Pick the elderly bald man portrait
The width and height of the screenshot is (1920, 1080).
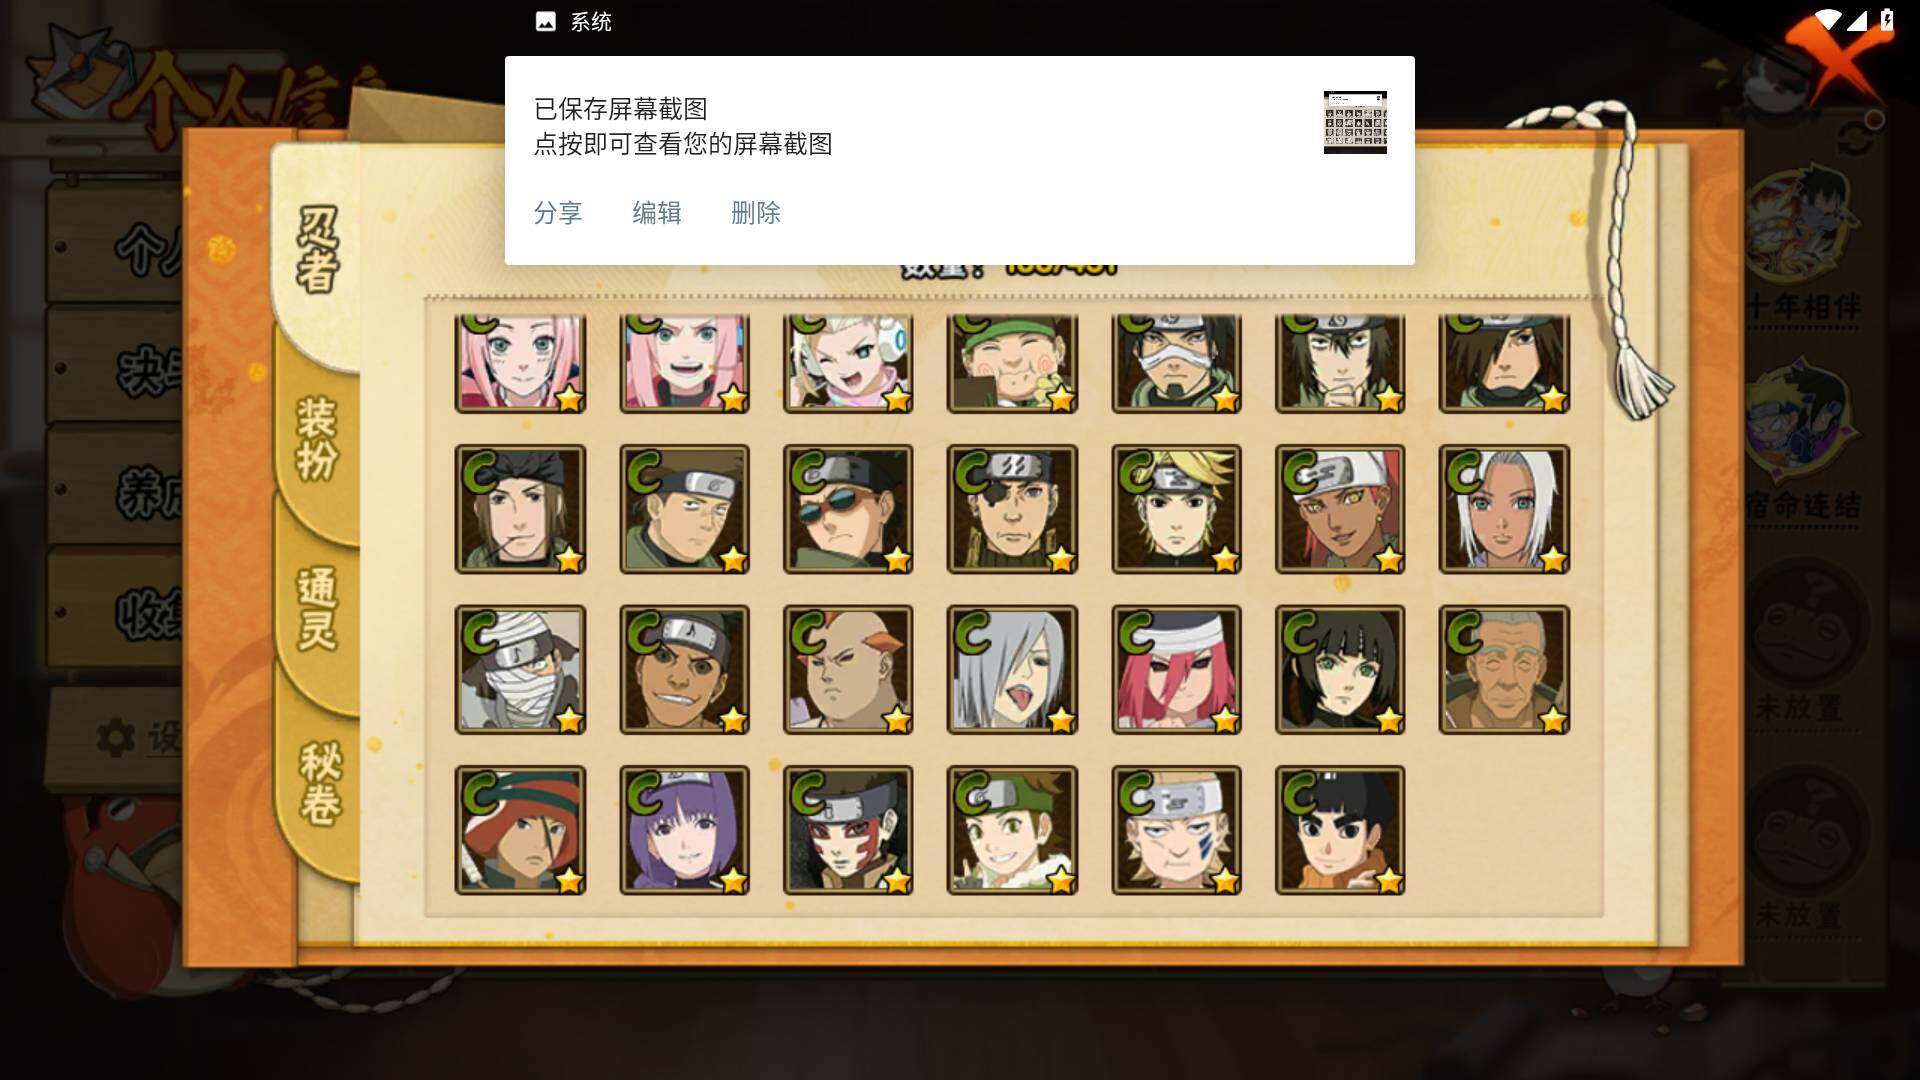(x=1504, y=669)
